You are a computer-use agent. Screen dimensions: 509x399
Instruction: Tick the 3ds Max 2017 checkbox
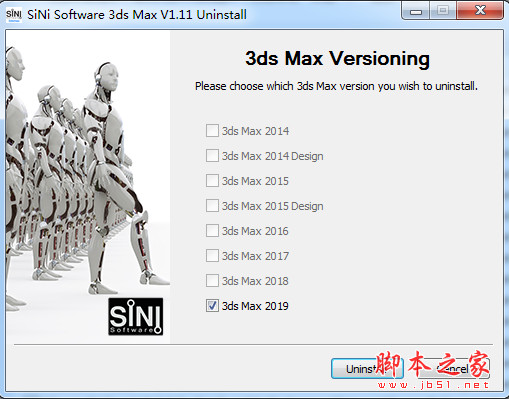(x=212, y=256)
